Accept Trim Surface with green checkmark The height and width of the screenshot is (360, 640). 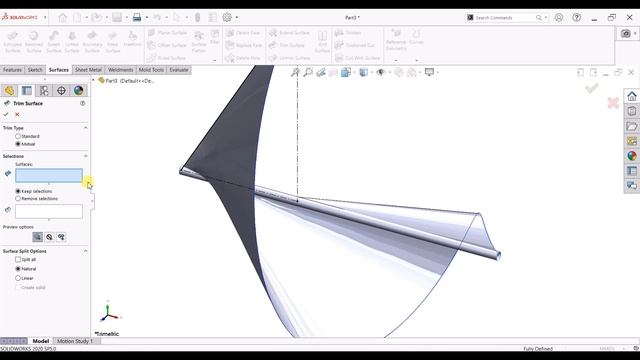point(6,114)
